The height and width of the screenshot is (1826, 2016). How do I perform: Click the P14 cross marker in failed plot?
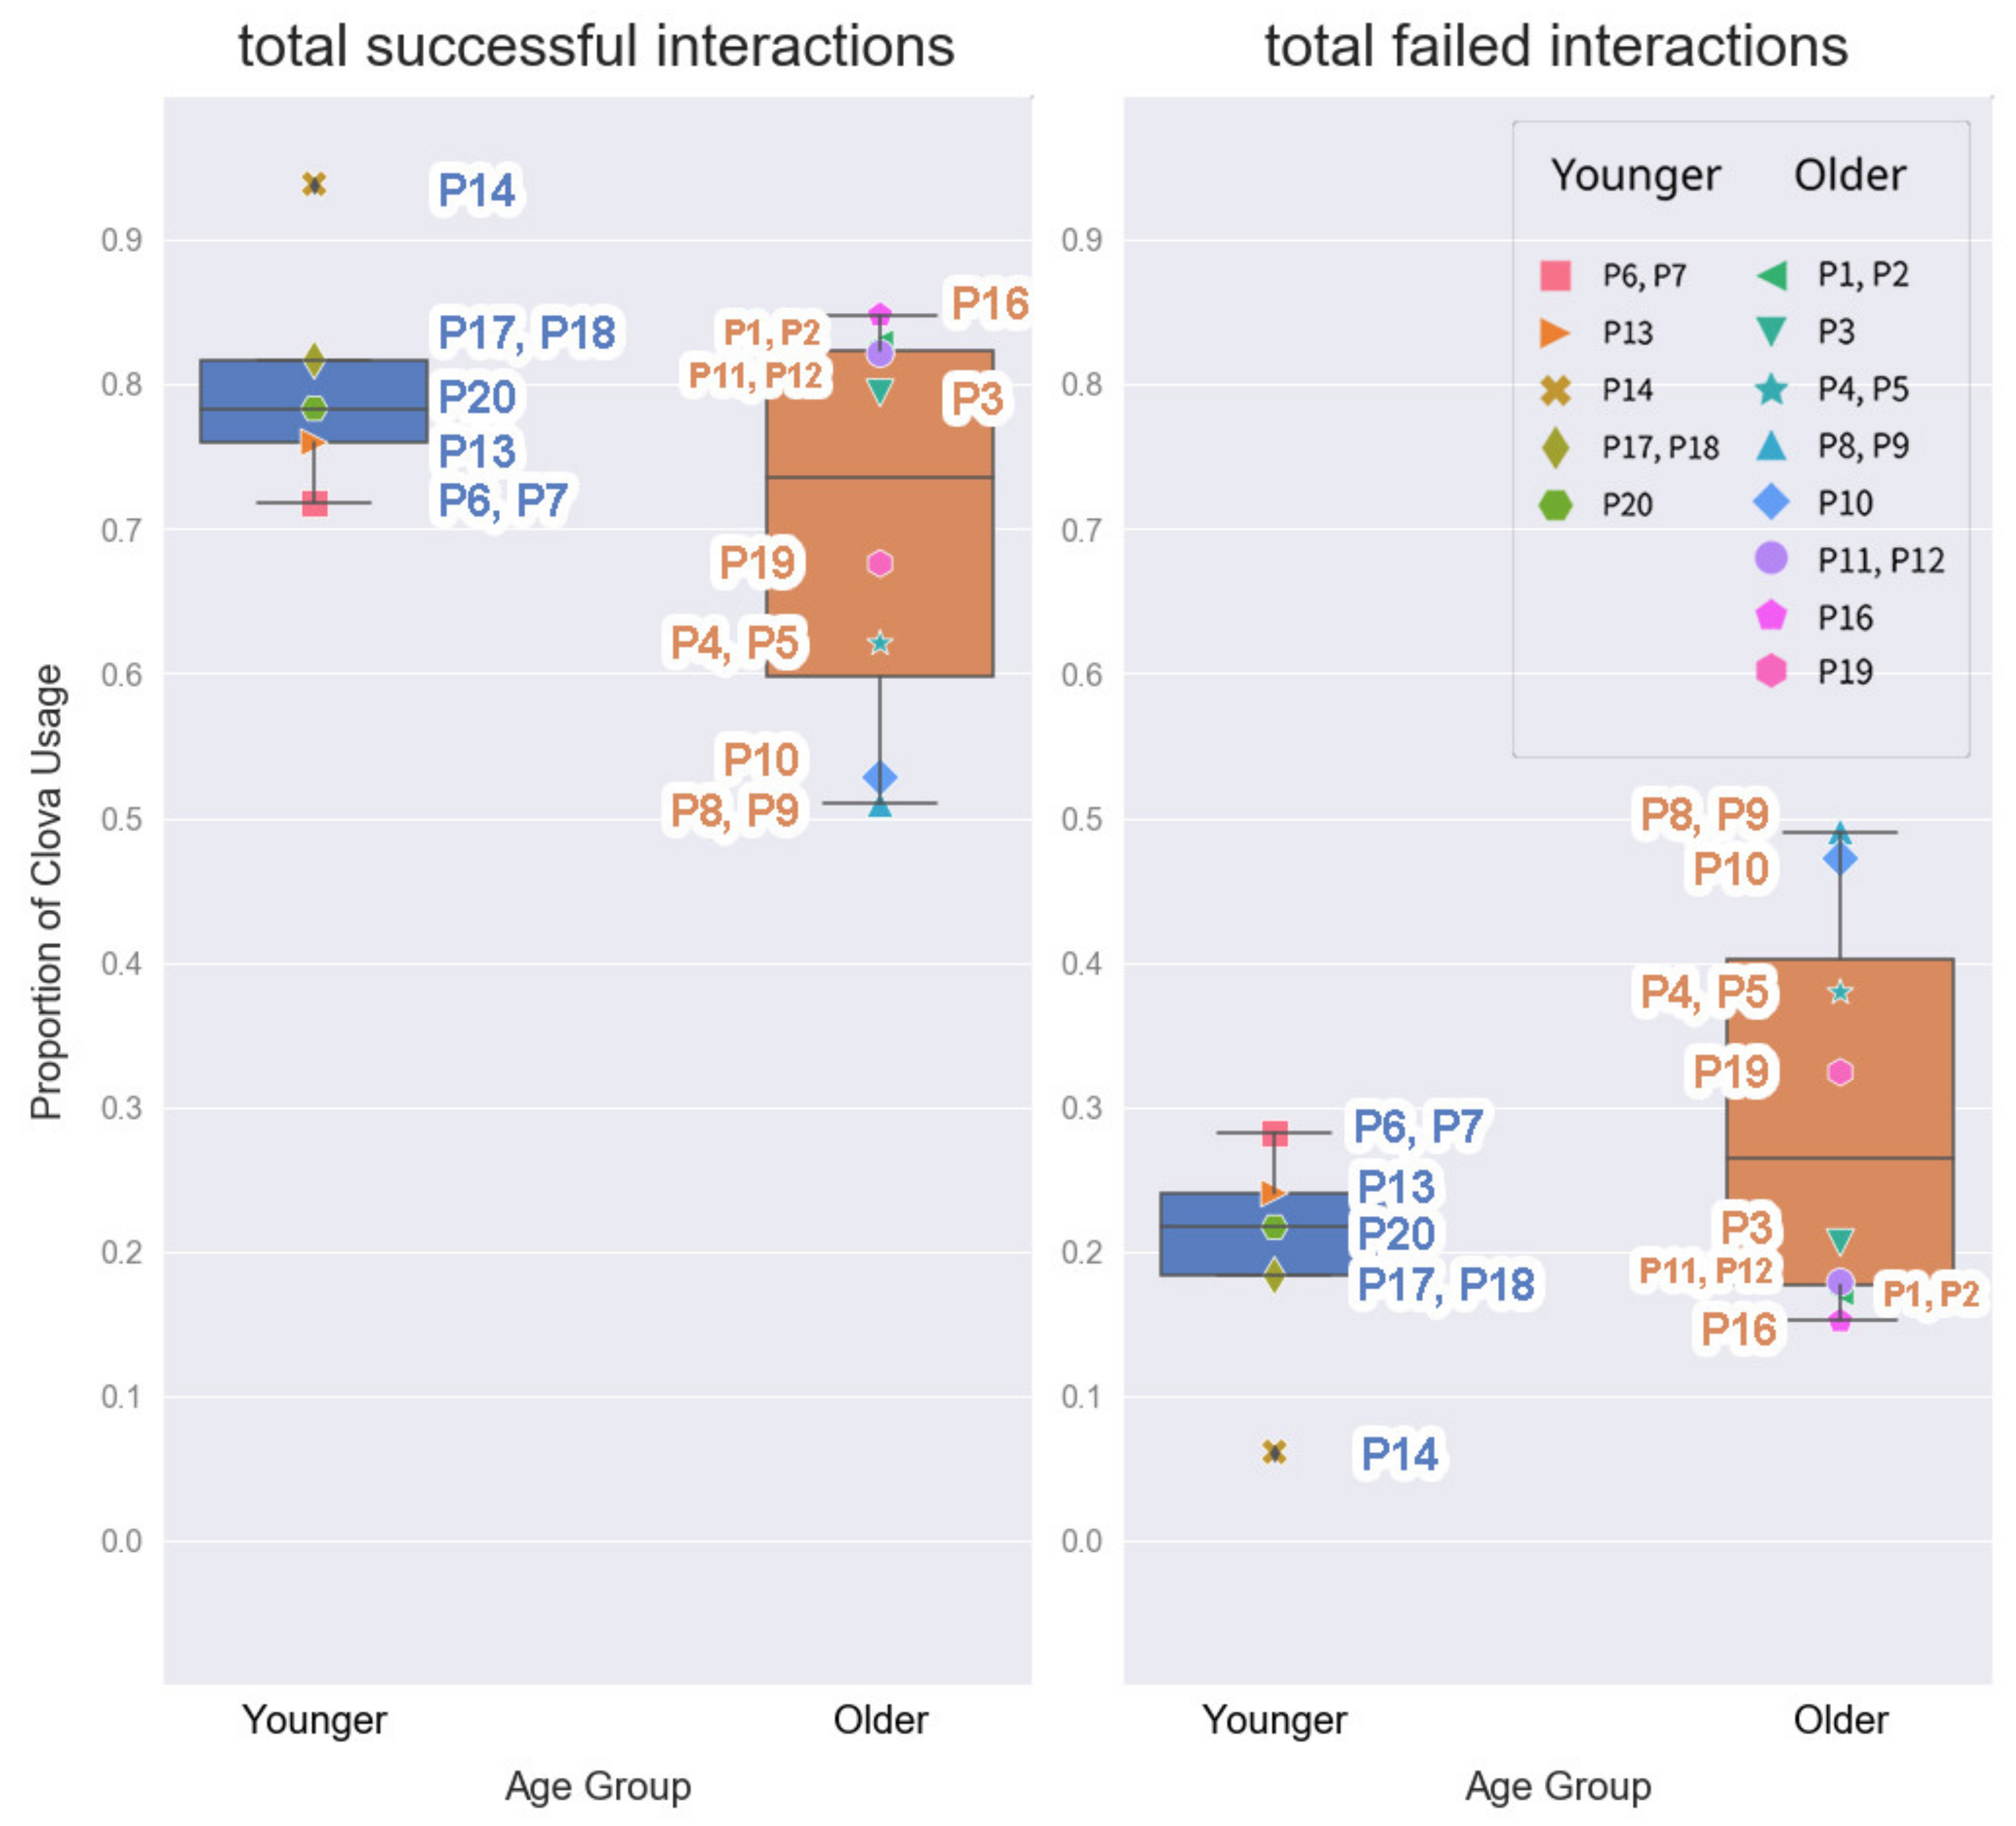tap(1274, 1451)
